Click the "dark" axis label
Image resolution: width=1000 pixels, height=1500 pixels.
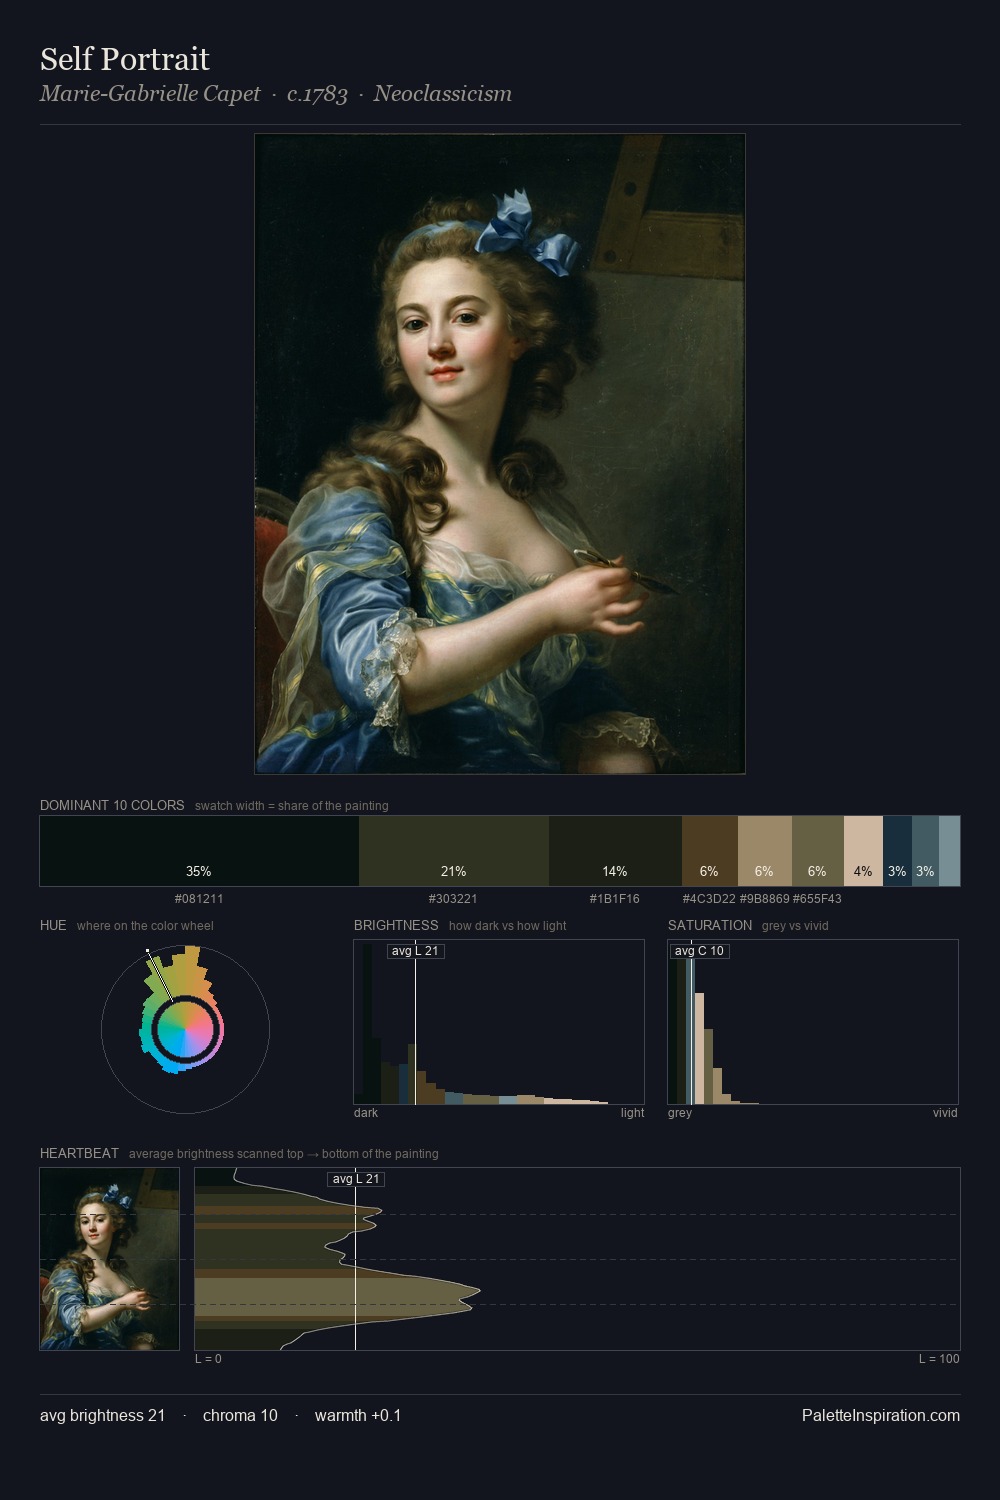[366, 1113]
